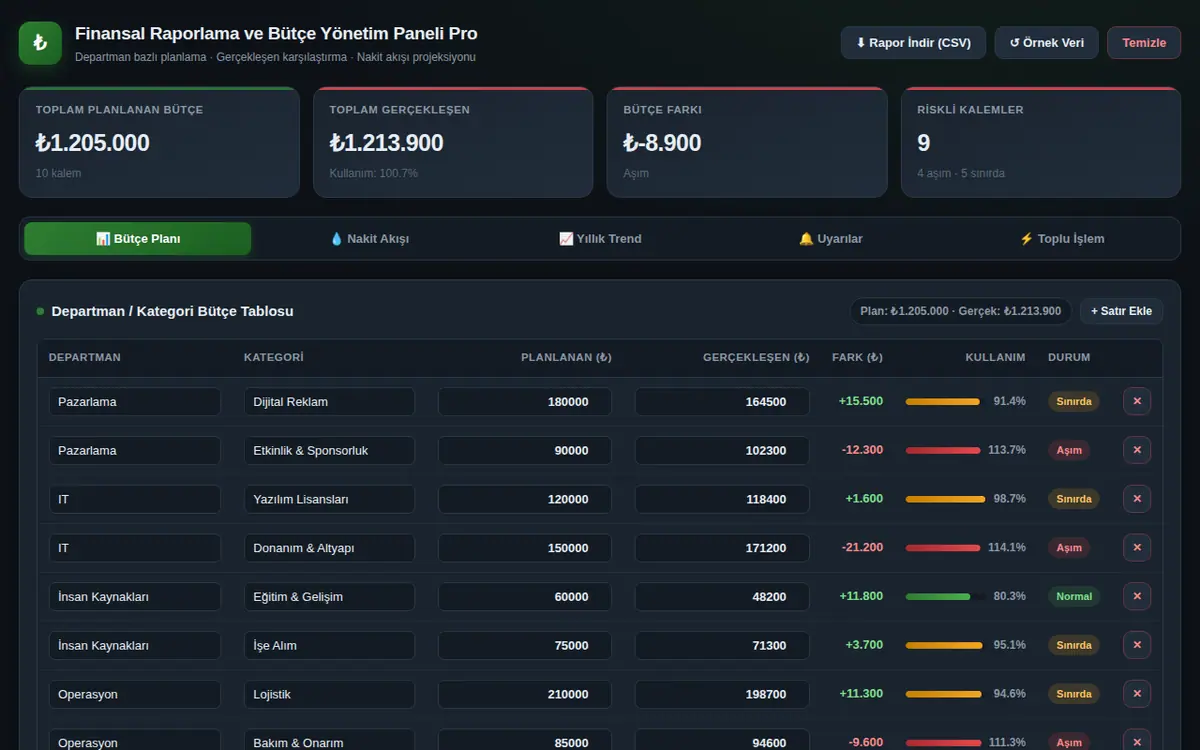
Task: Click the Gerçekleşen (₺) column header
Action: tap(756, 357)
